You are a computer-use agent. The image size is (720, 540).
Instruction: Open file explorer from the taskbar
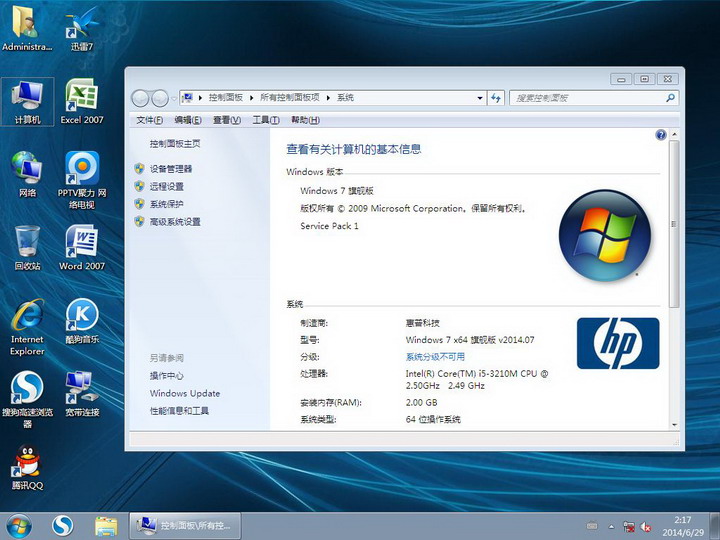pyautogui.click(x=106, y=526)
